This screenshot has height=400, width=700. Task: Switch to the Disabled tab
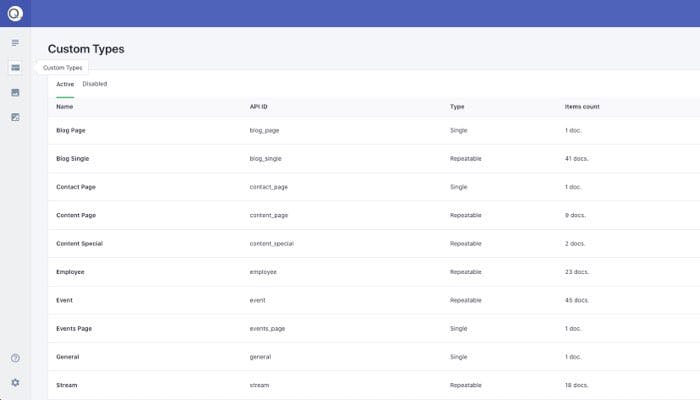coord(95,84)
